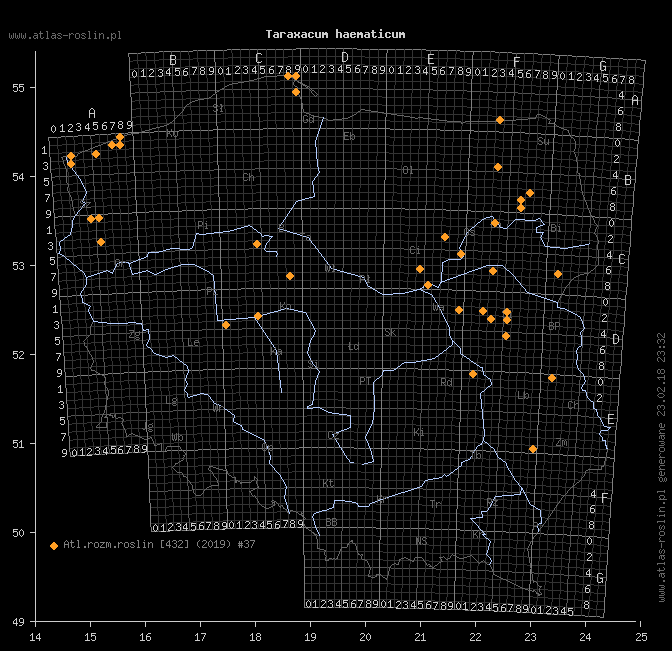Click the orange diamond in the legend

pyautogui.click(x=54, y=546)
